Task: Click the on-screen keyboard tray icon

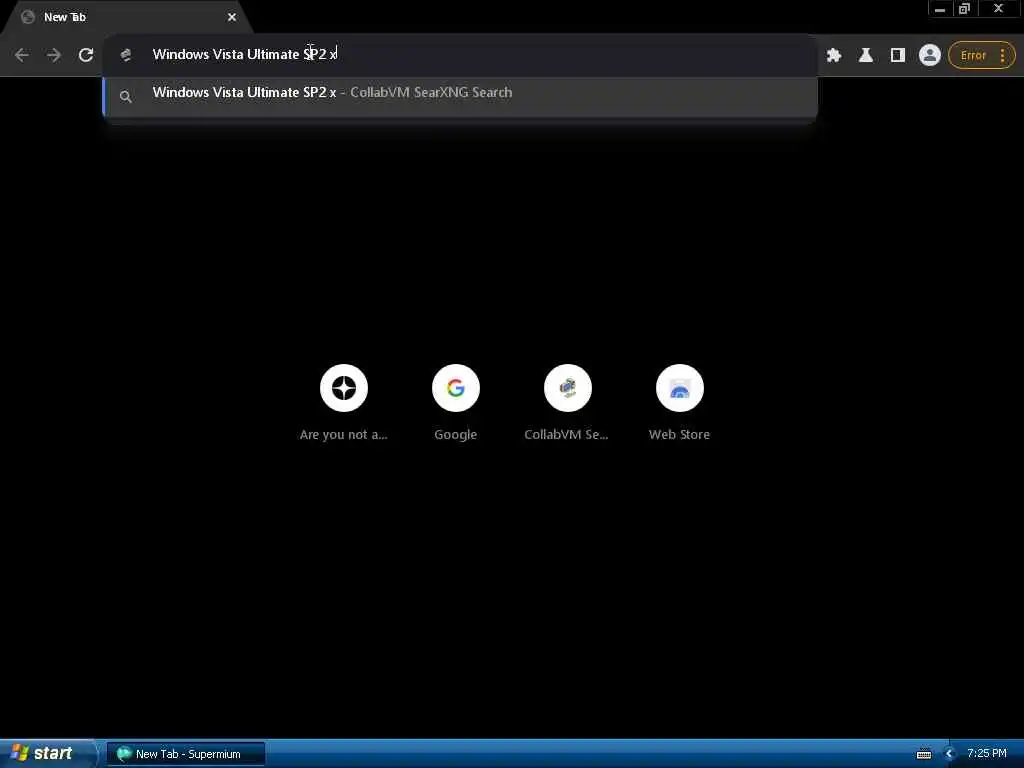Action: tap(923, 754)
